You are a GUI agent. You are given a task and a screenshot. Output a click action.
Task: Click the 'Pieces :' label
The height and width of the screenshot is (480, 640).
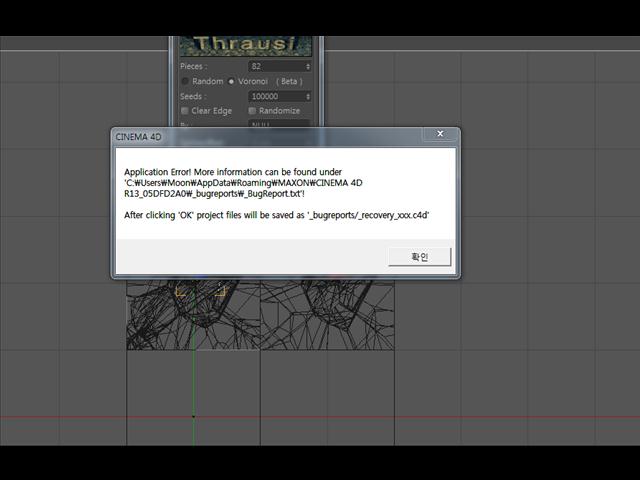tap(194, 66)
